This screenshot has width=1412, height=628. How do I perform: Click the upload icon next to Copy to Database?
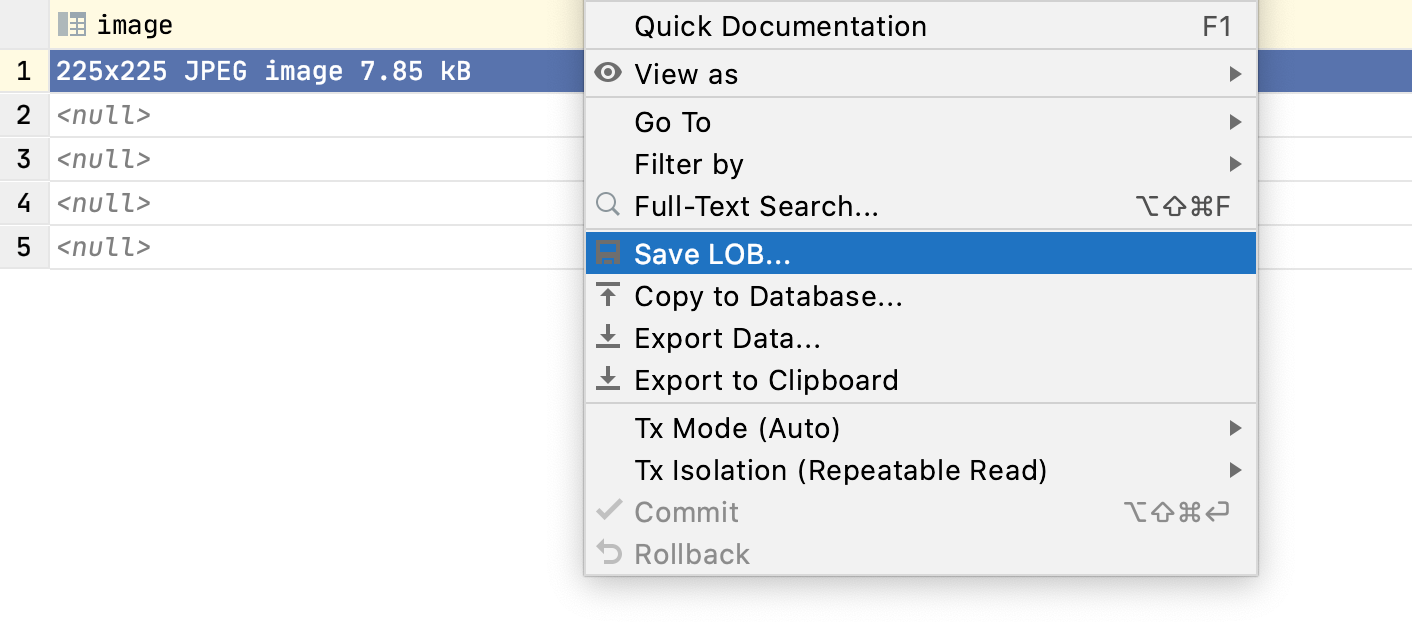click(608, 295)
